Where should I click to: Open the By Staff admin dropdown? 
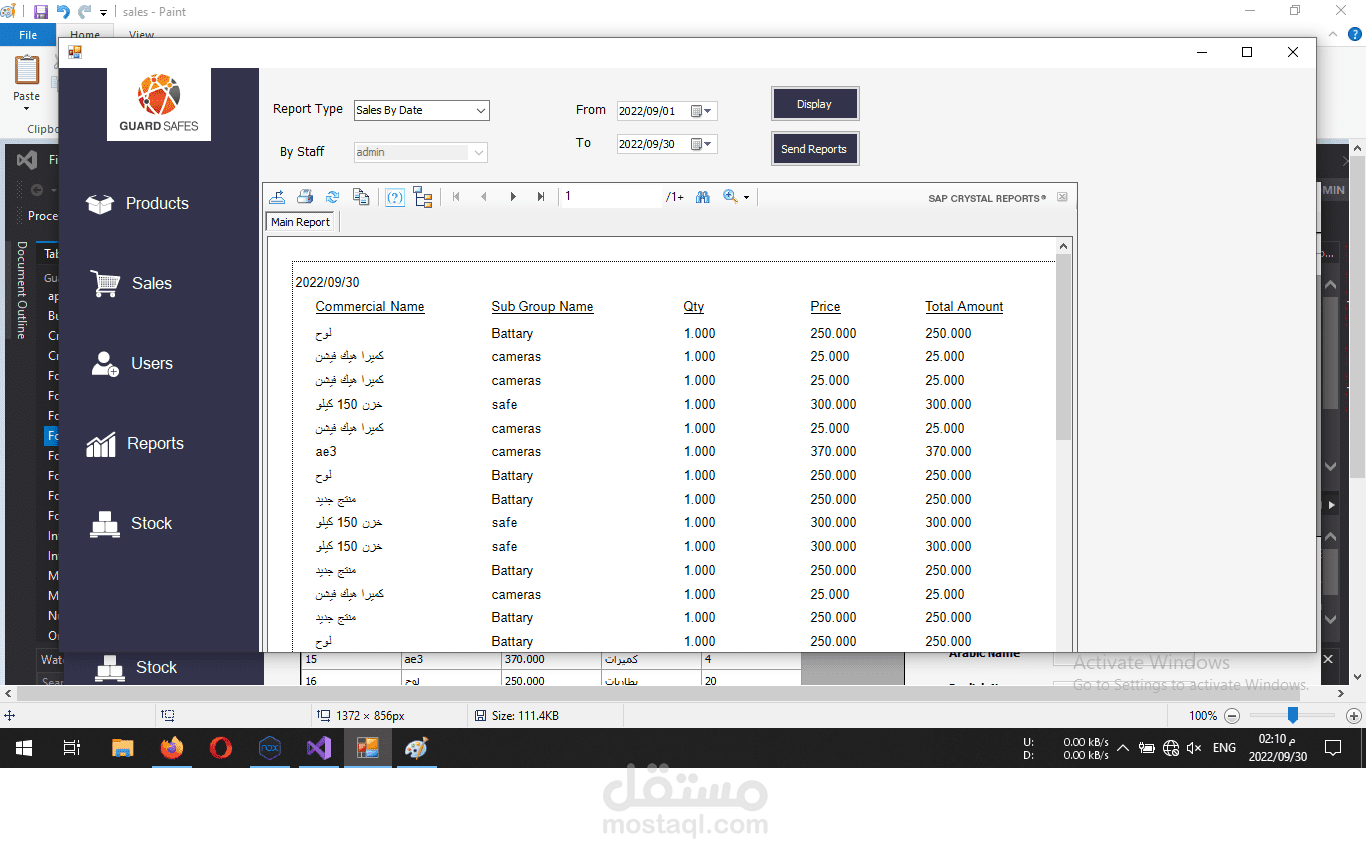pos(421,152)
